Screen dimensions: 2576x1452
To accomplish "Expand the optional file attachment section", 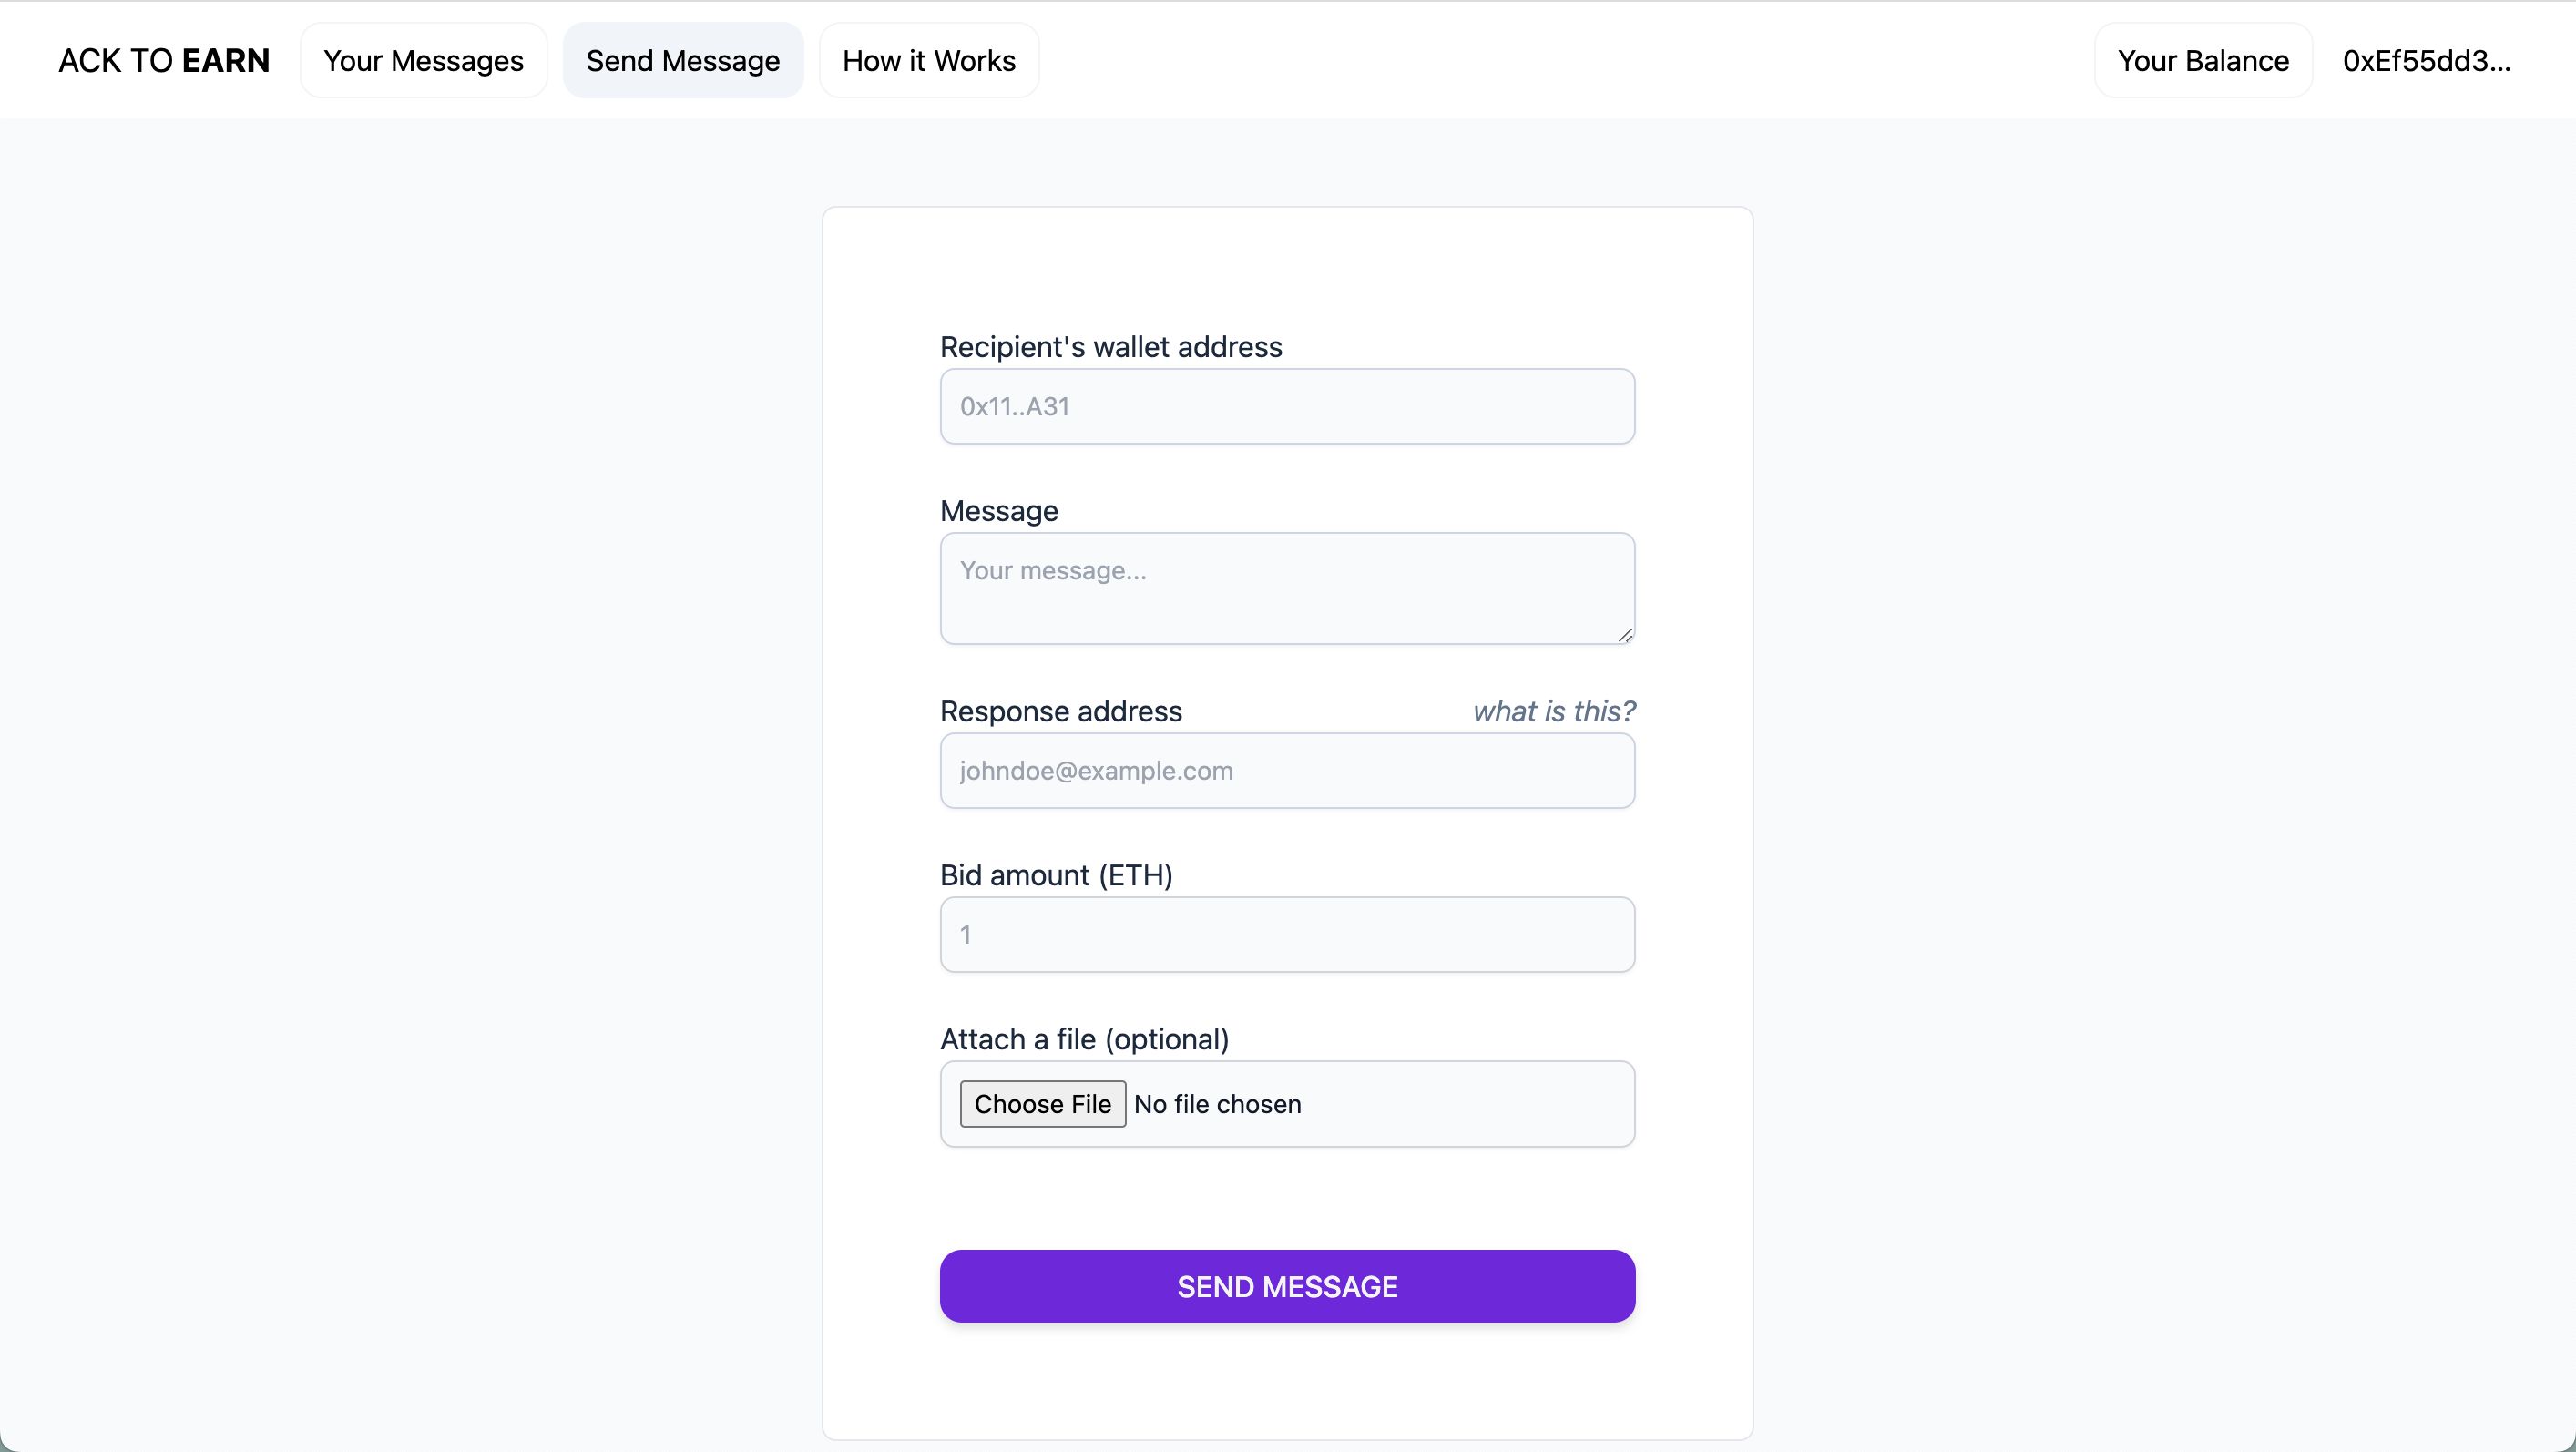I will [1044, 1104].
